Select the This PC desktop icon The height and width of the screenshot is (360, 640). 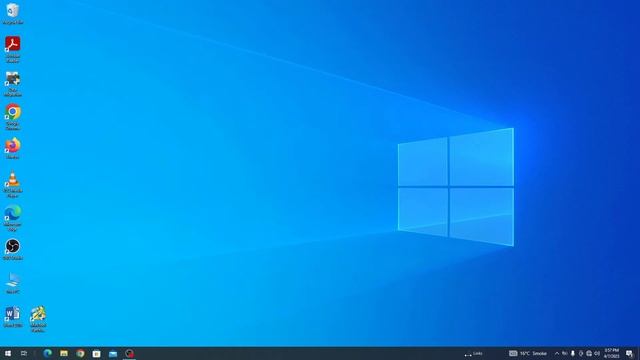pyautogui.click(x=13, y=283)
